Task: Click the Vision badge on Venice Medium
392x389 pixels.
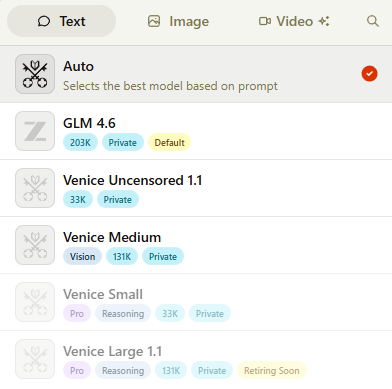Action: 82,257
